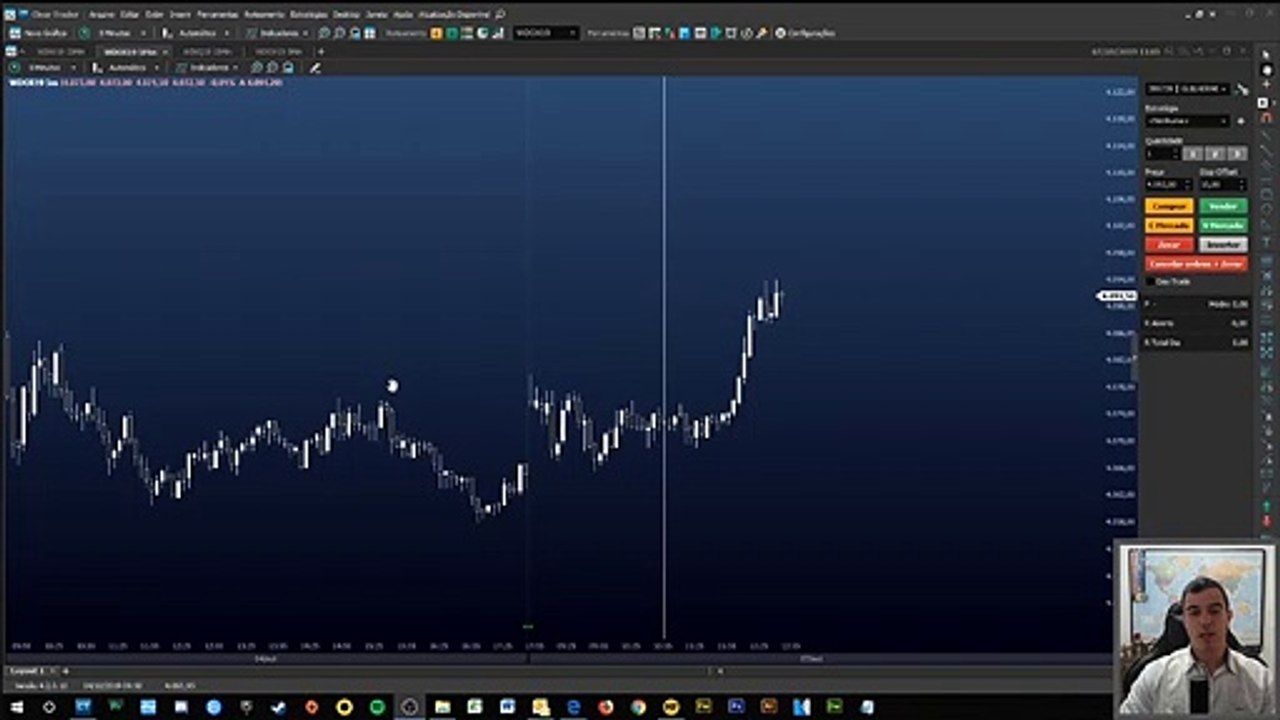Viewport: 1280px width, 720px height.
Task: Click the magnet snap tool icon
Action: tap(1266, 118)
